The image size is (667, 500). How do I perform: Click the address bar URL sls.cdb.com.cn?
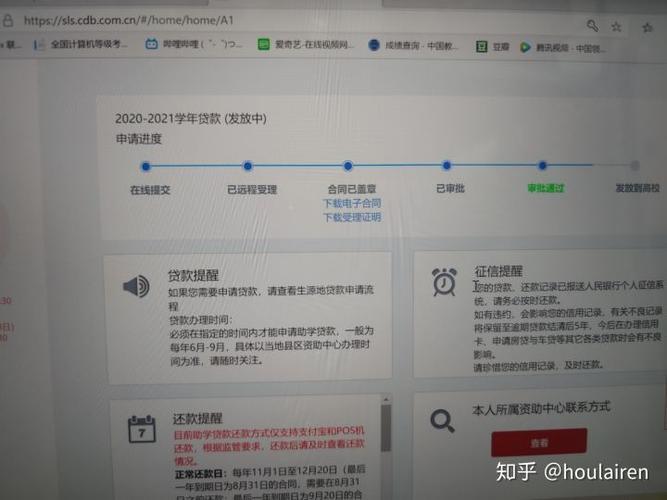tap(128, 20)
